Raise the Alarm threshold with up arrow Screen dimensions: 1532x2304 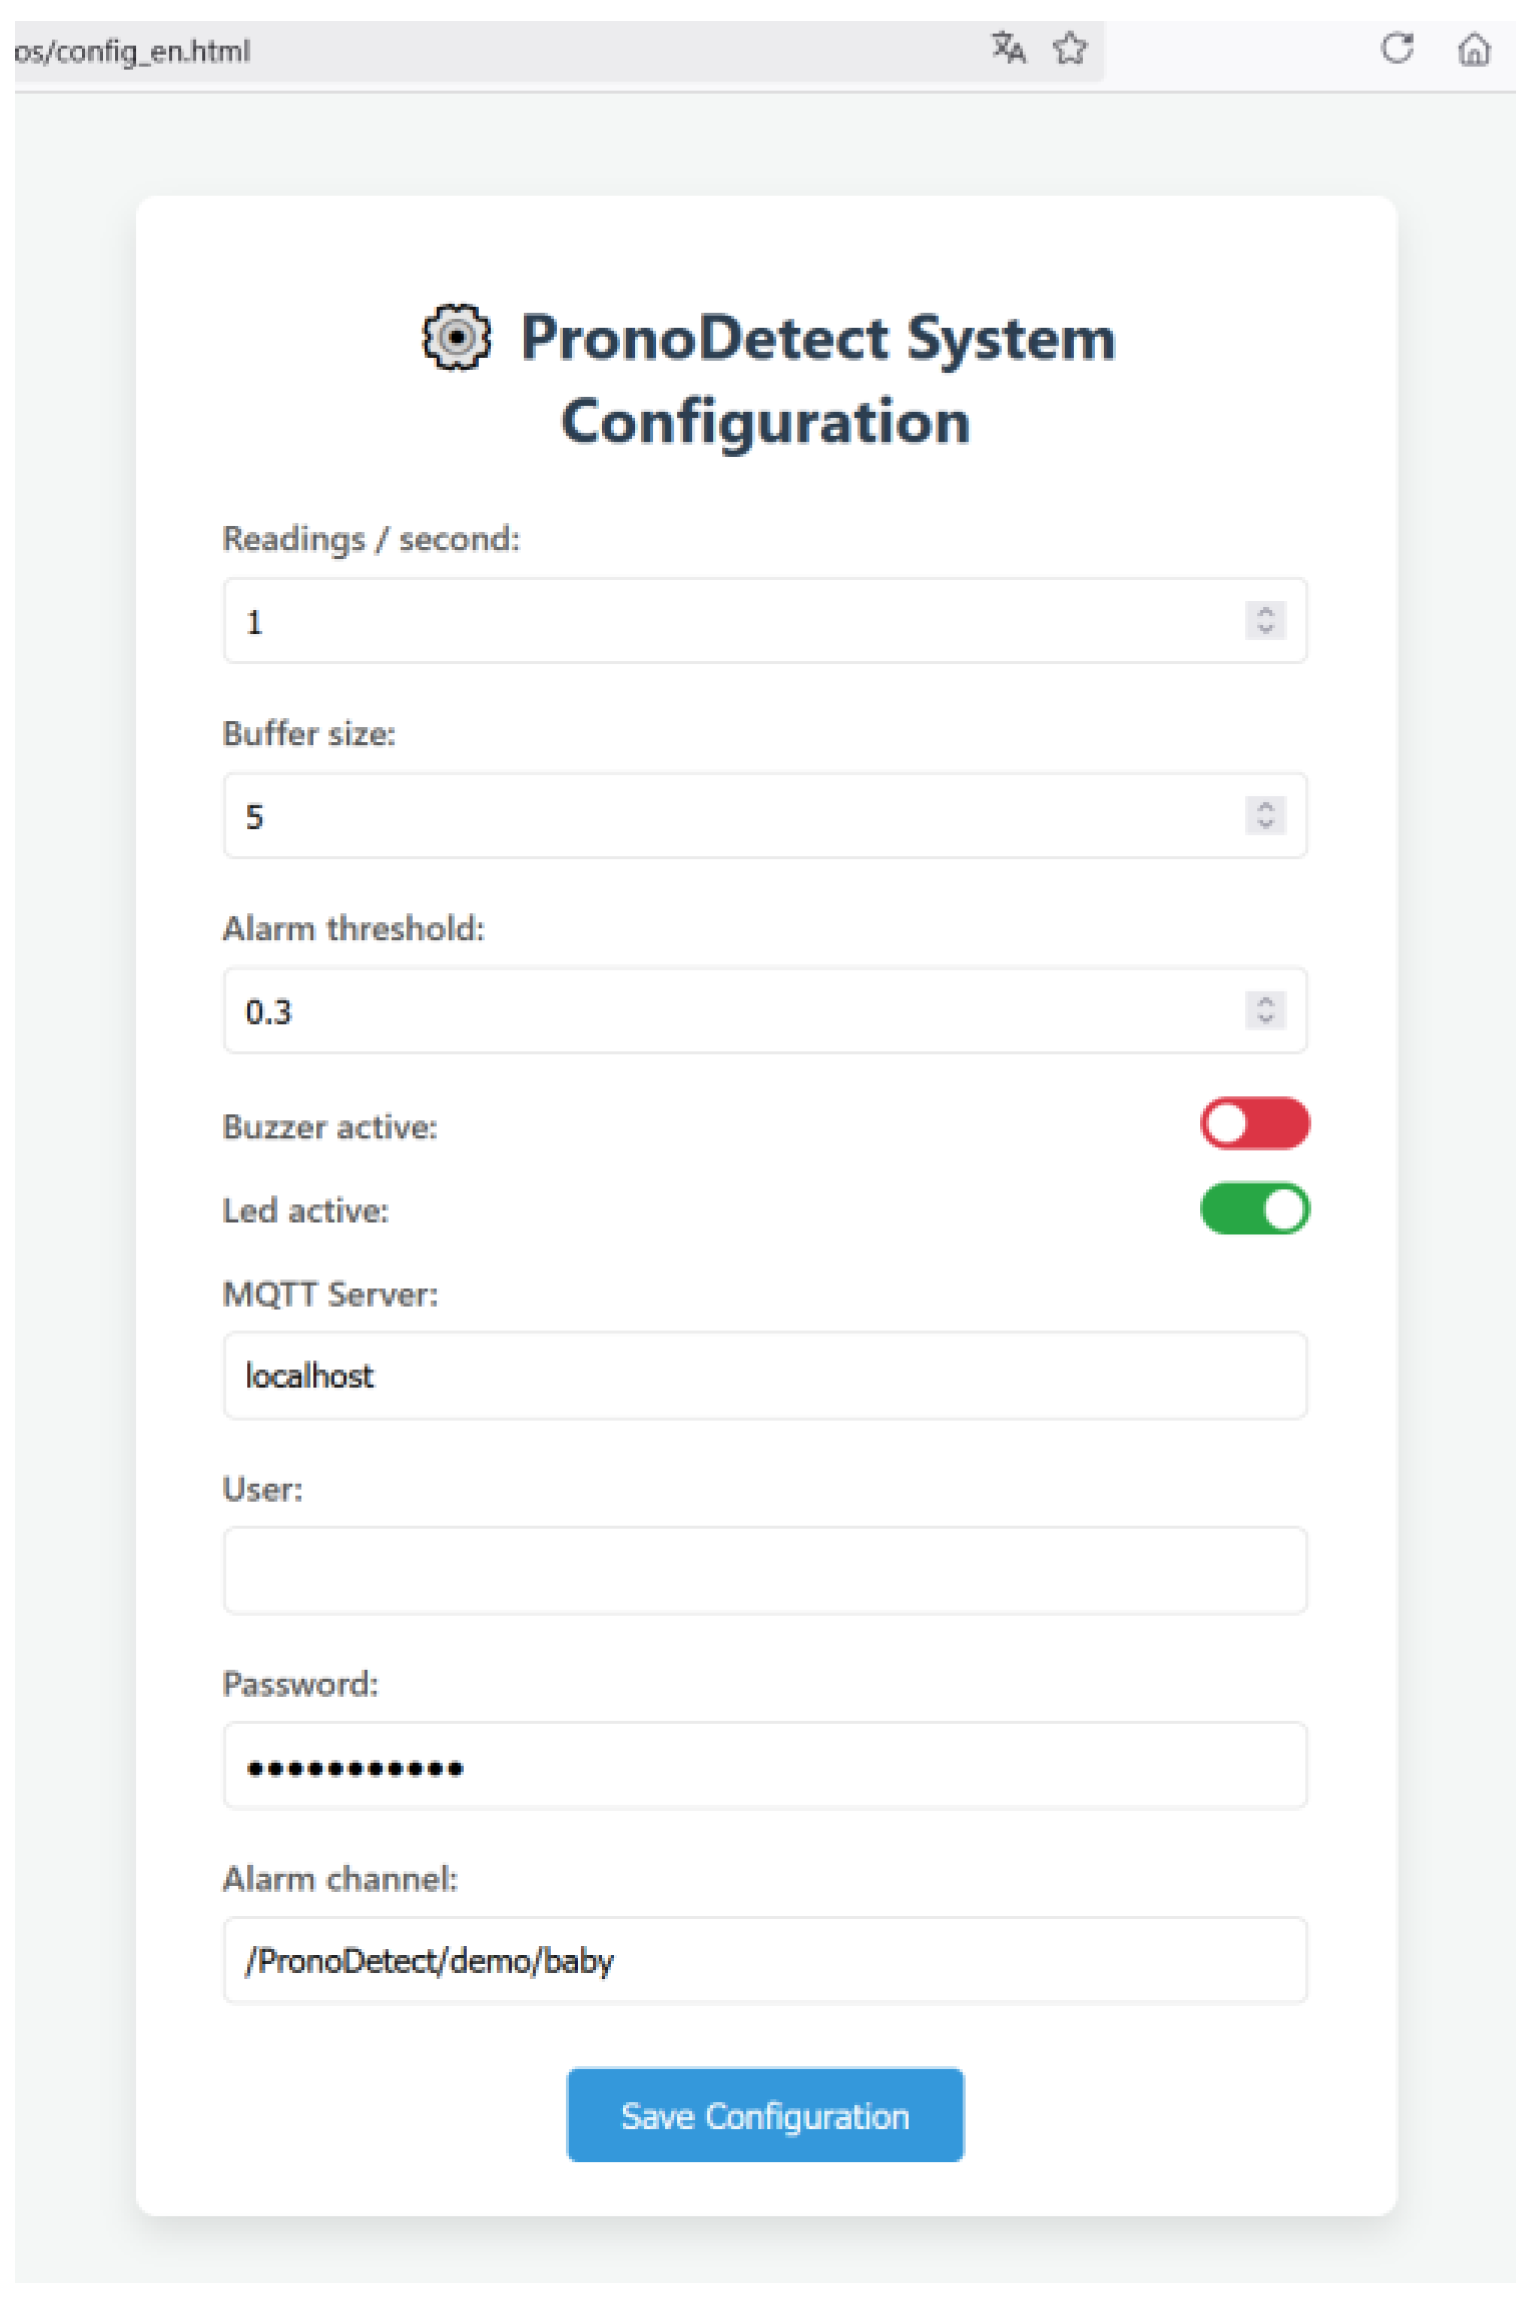tap(1266, 1001)
